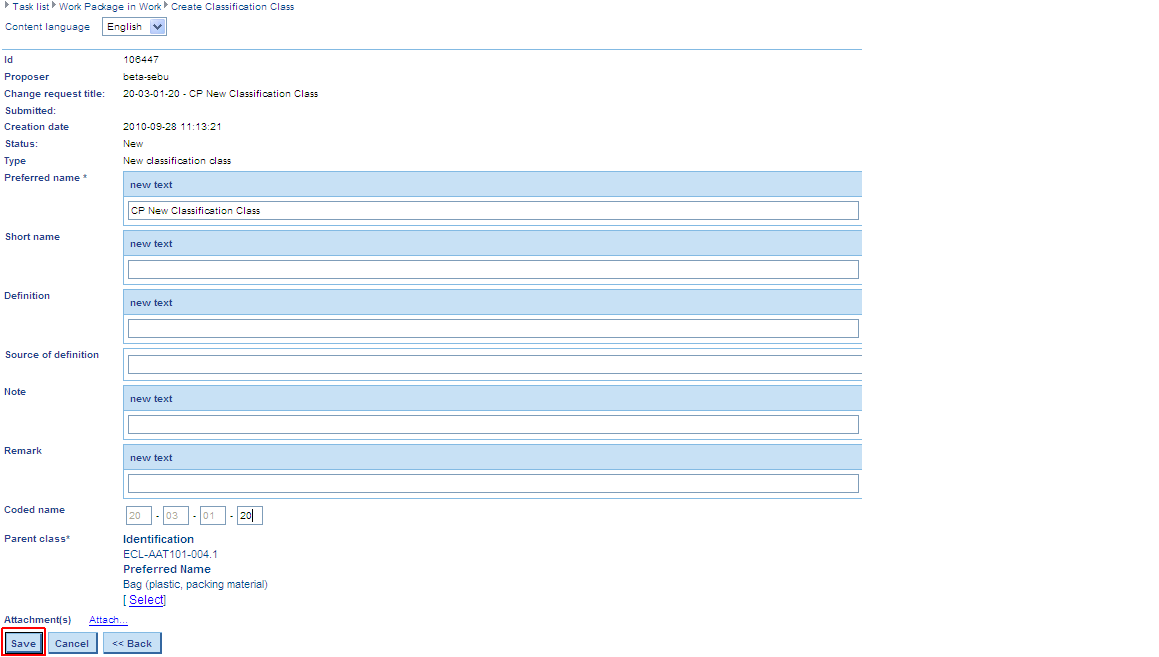The height and width of the screenshot is (657, 1159).
Task: Click the third Coded name box containing 01
Action: [x=212, y=516]
